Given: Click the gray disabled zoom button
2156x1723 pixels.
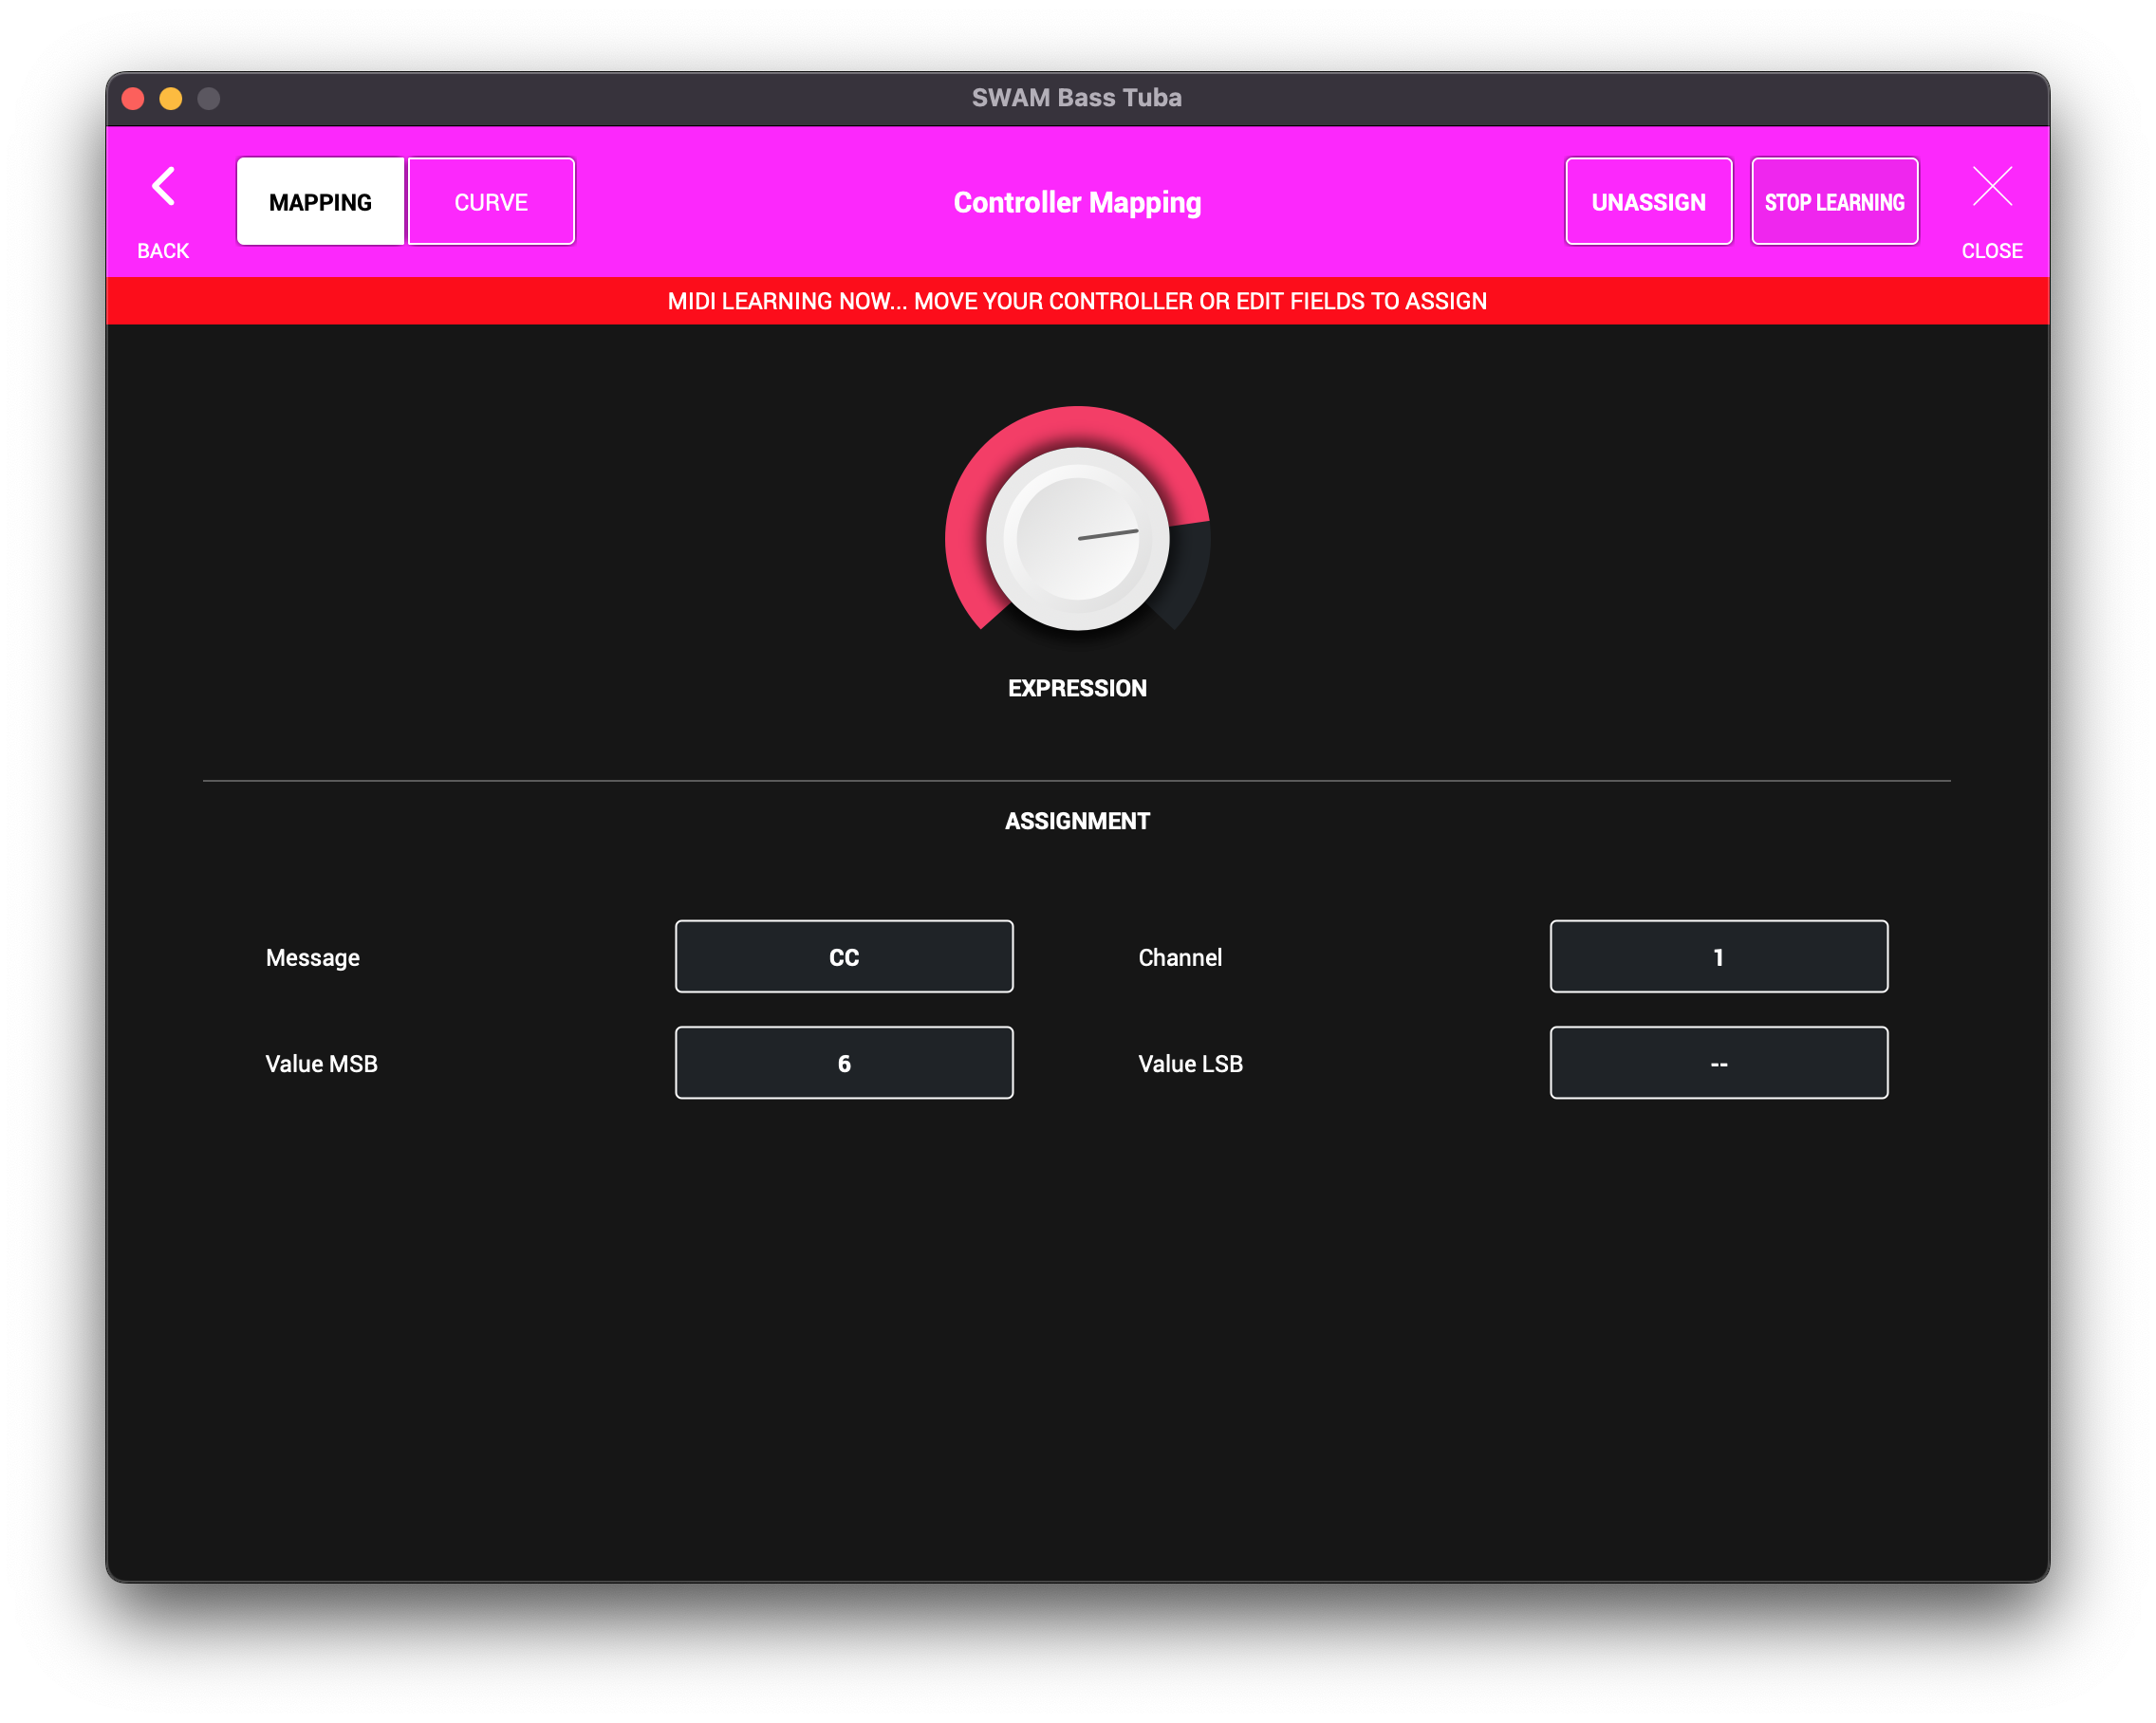Looking at the screenshot, I should 209,99.
